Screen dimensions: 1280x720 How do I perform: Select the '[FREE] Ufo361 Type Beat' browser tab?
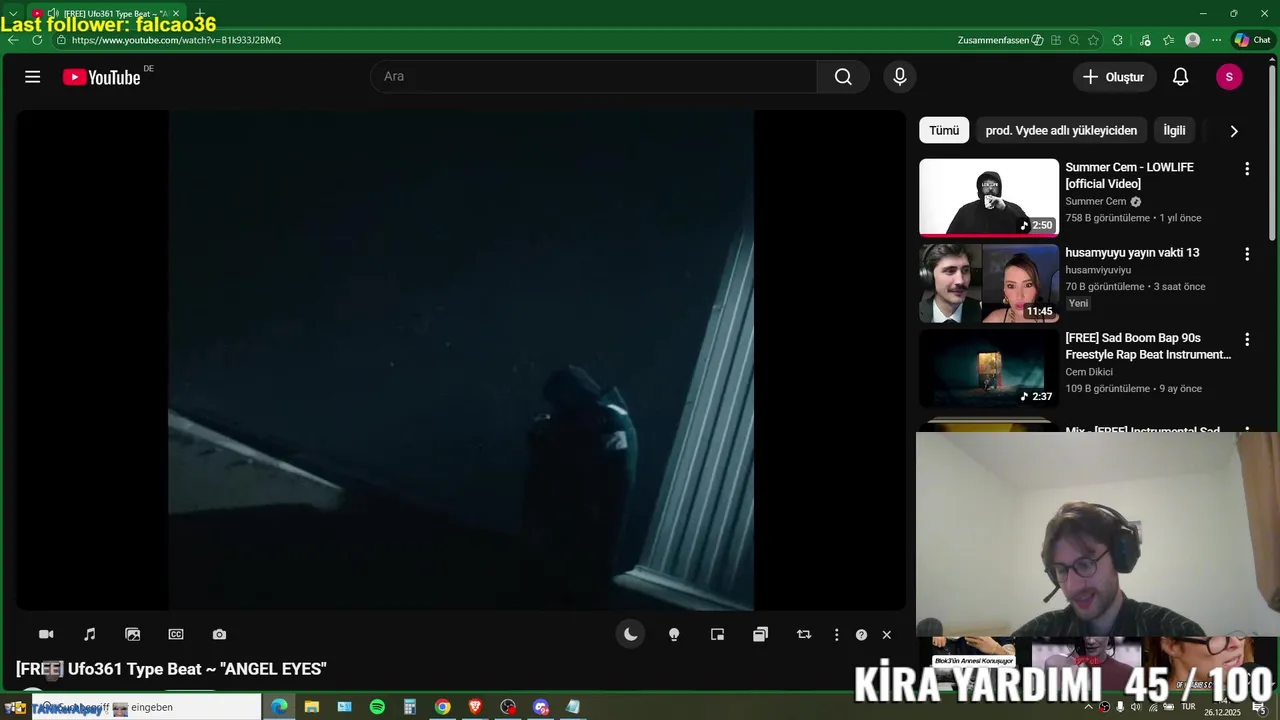(107, 13)
